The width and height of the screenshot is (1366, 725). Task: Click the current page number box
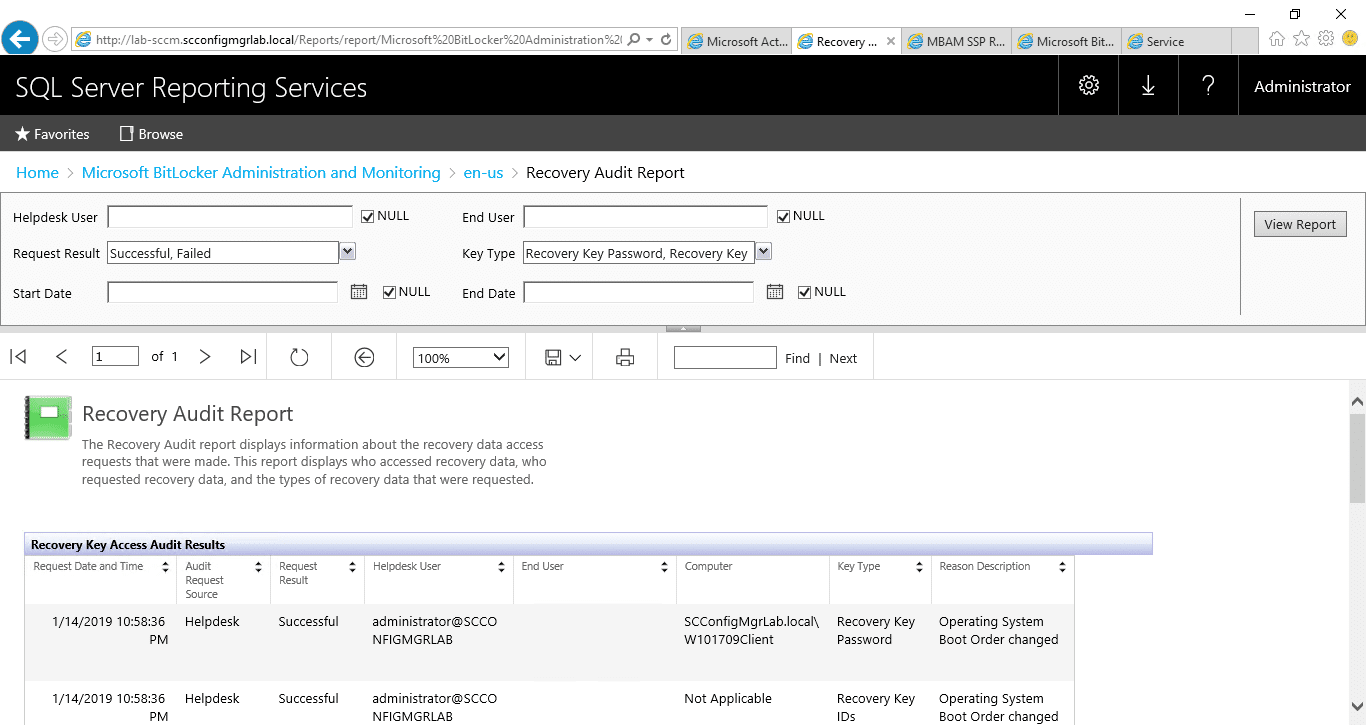115,356
